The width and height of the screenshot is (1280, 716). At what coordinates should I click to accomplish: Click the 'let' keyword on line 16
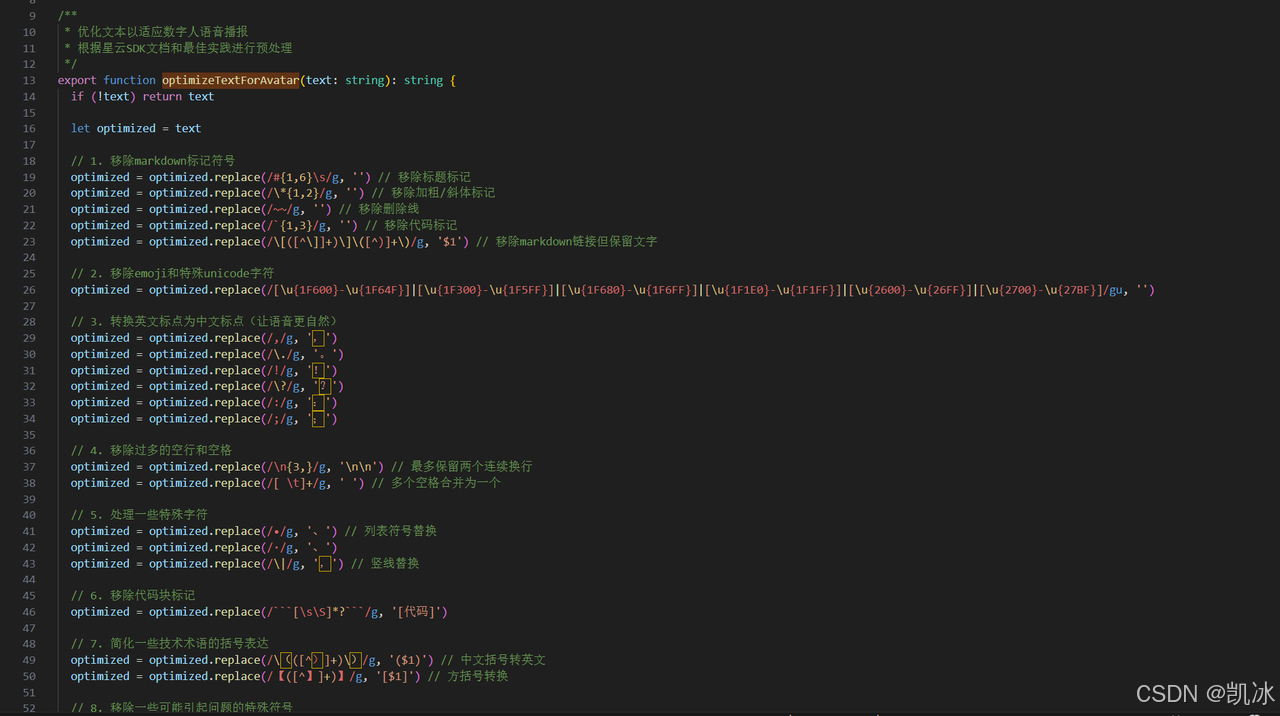point(80,128)
